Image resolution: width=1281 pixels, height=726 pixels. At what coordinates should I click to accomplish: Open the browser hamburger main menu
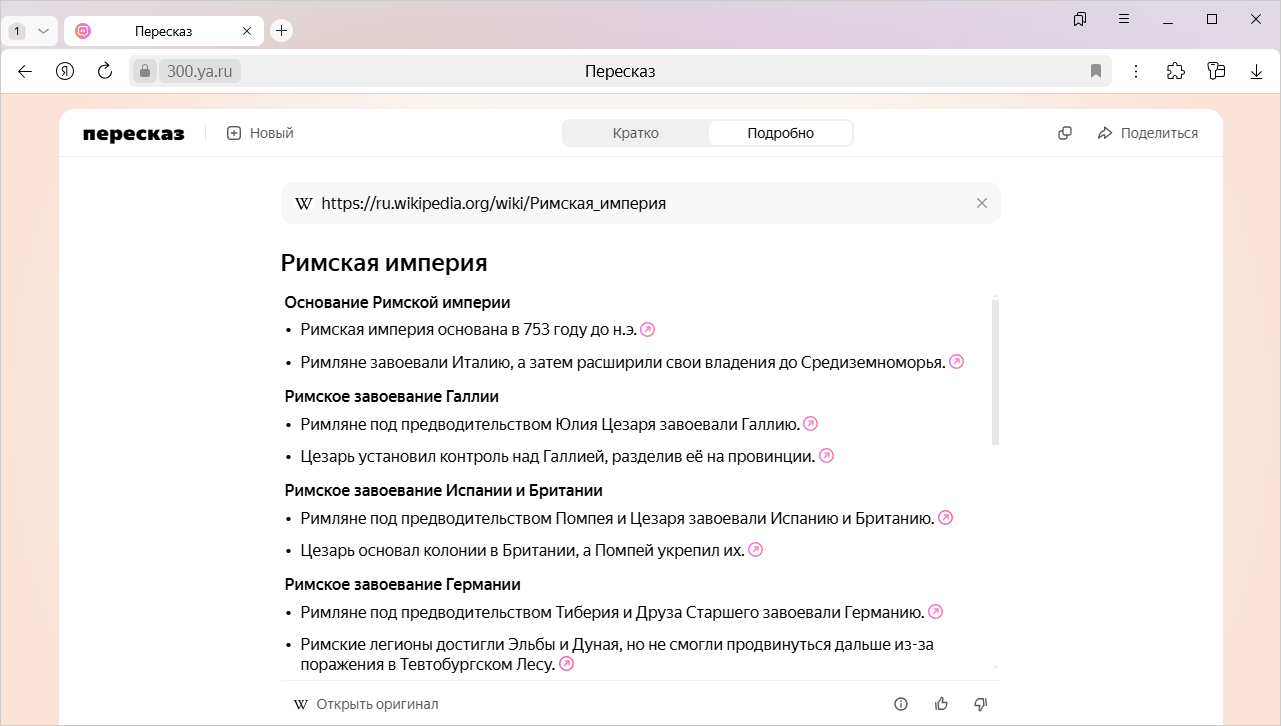click(1124, 19)
